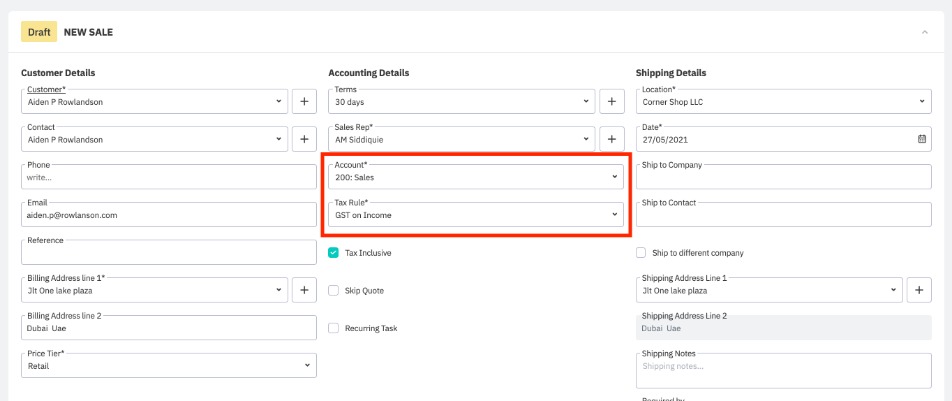The height and width of the screenshot is (401, 952).
Task: Click the Ship to Company field
Action: point(782,177)
